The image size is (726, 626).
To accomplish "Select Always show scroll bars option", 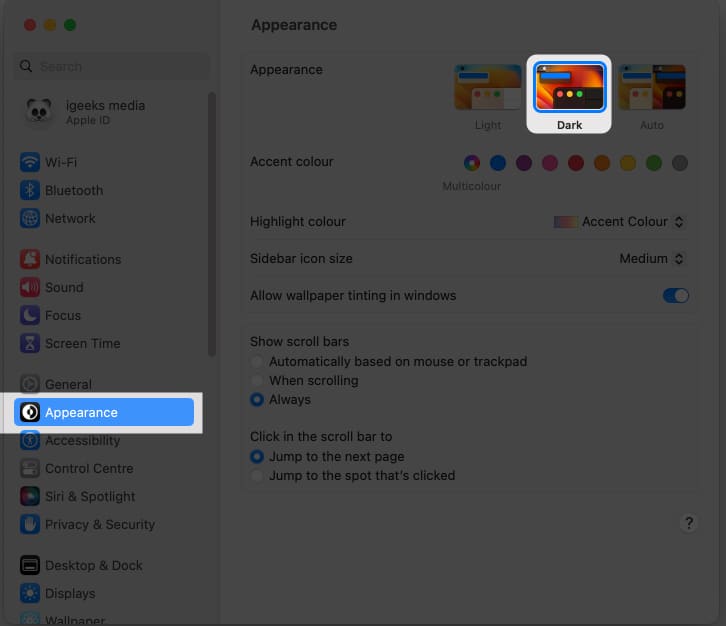I will click(257, 400).
